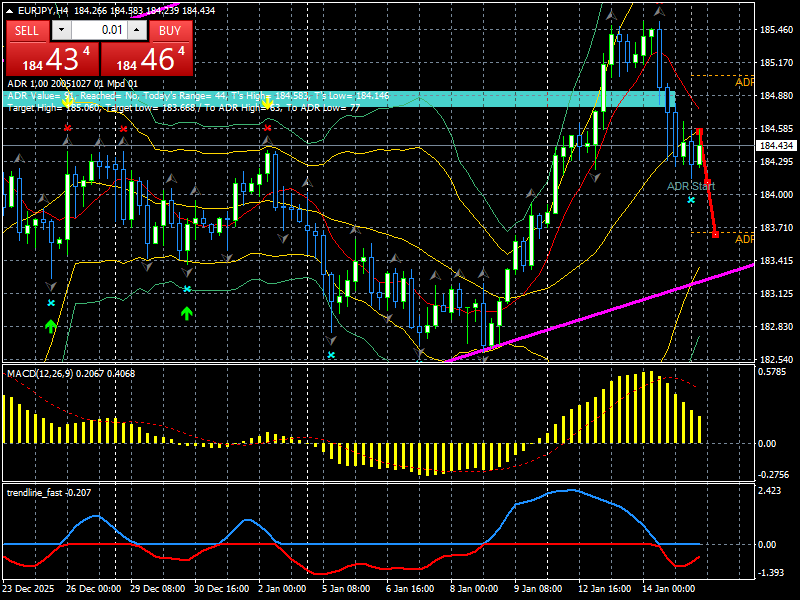Viewport: 800px width, 600px height.
Task: Select the ADR 1,00 20051027 indicator label
Action: (x=72, y=84)
